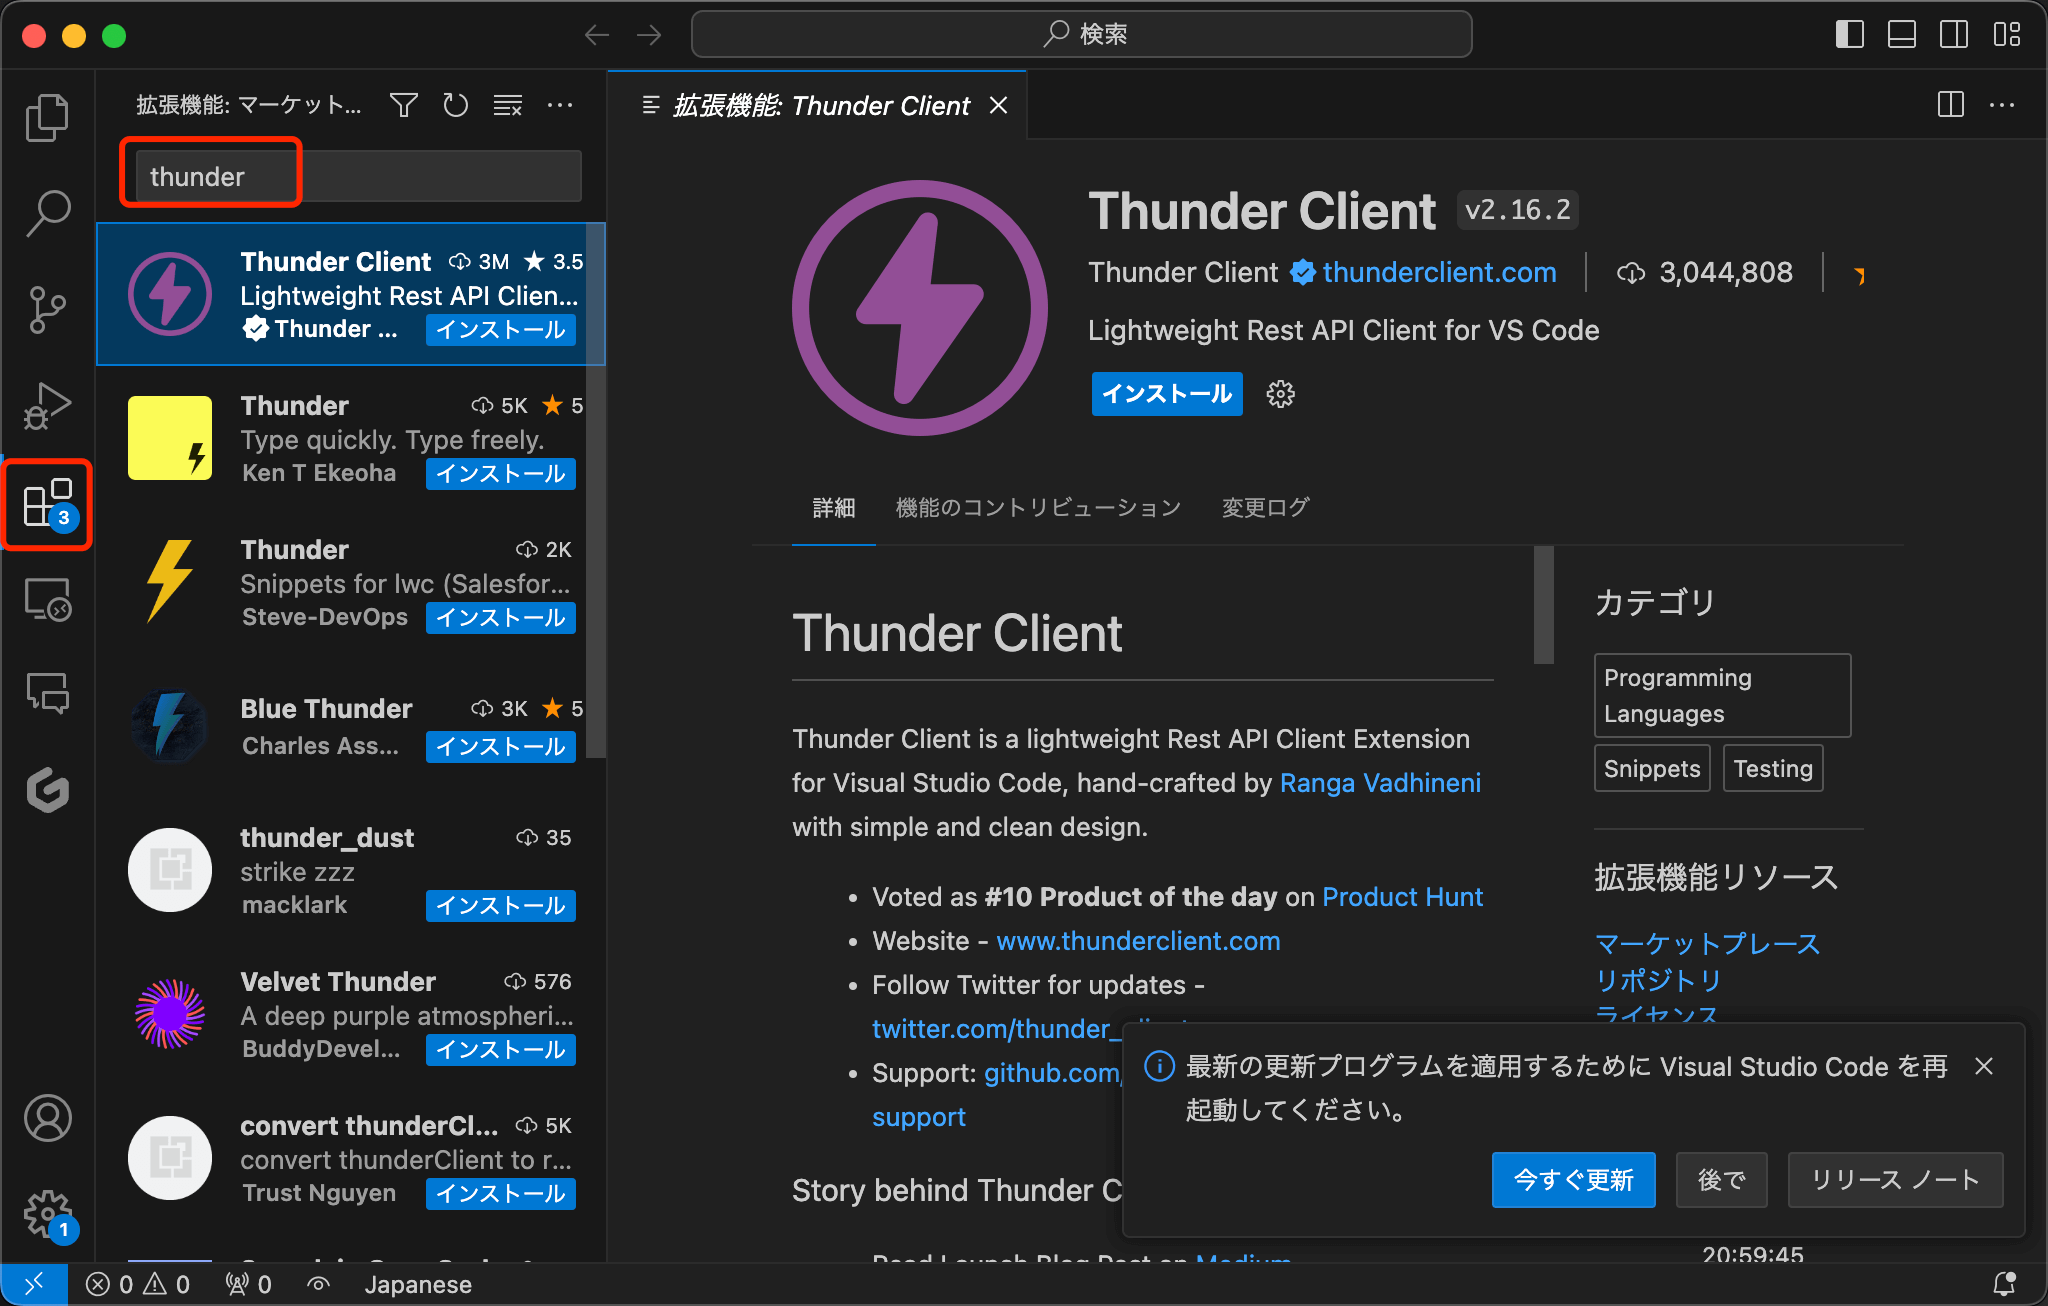Toggle the secondary side bar layout icon
This screenshot has height=1306, width=2048.
click(x=1954, y=35)
